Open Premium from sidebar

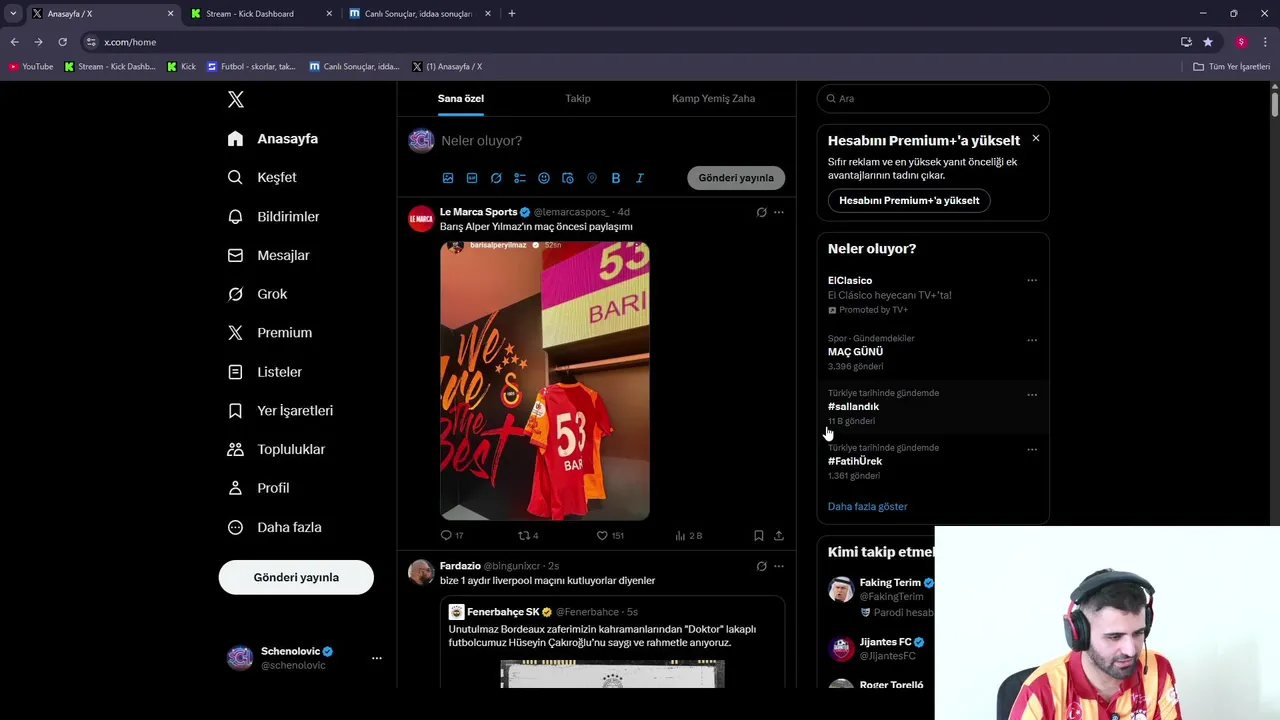pos(270,333)
